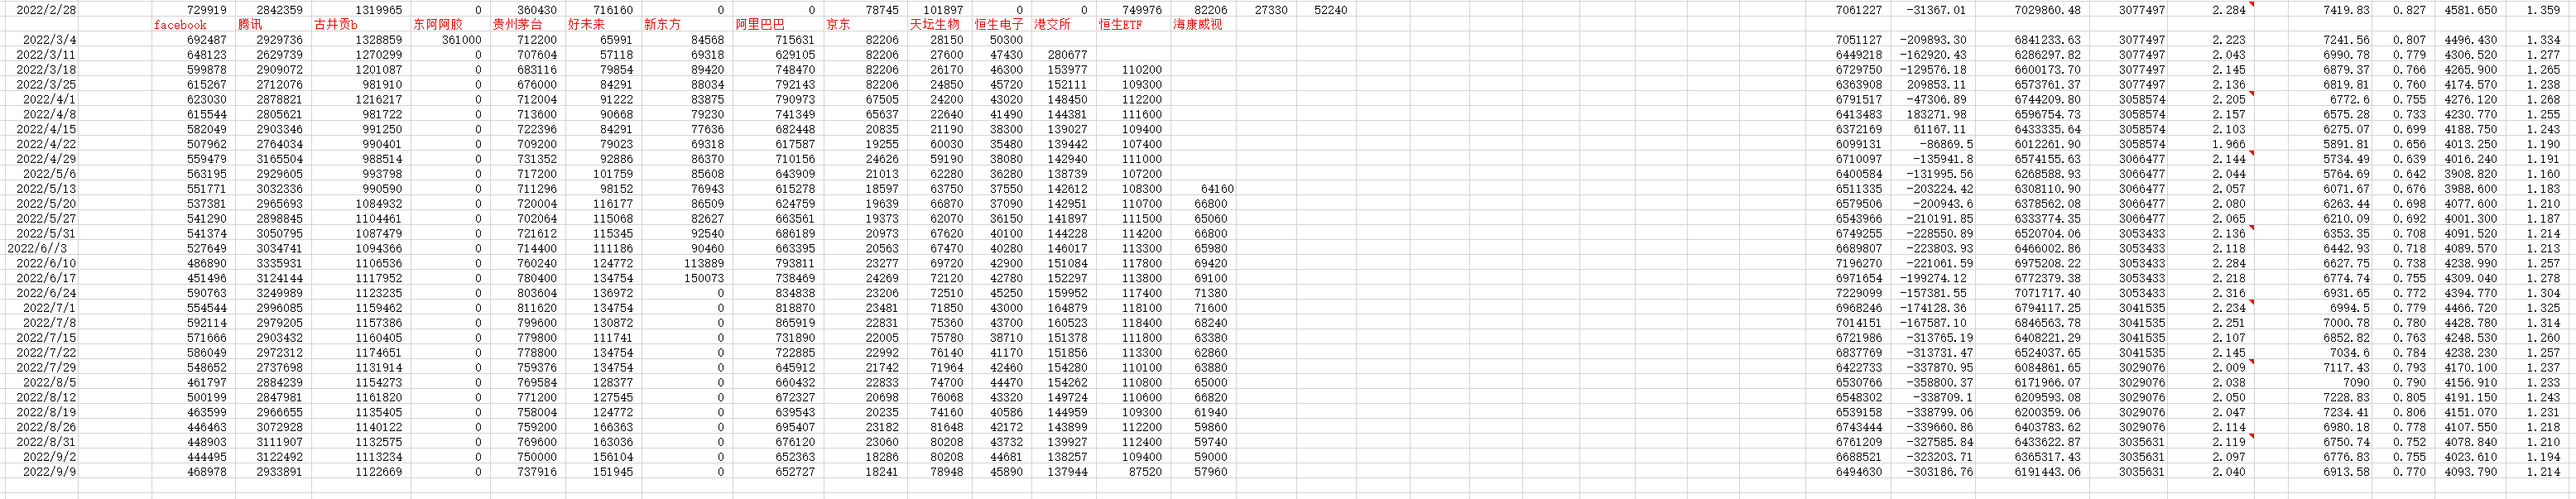Select the cell containing 87520

point(1133,471)
